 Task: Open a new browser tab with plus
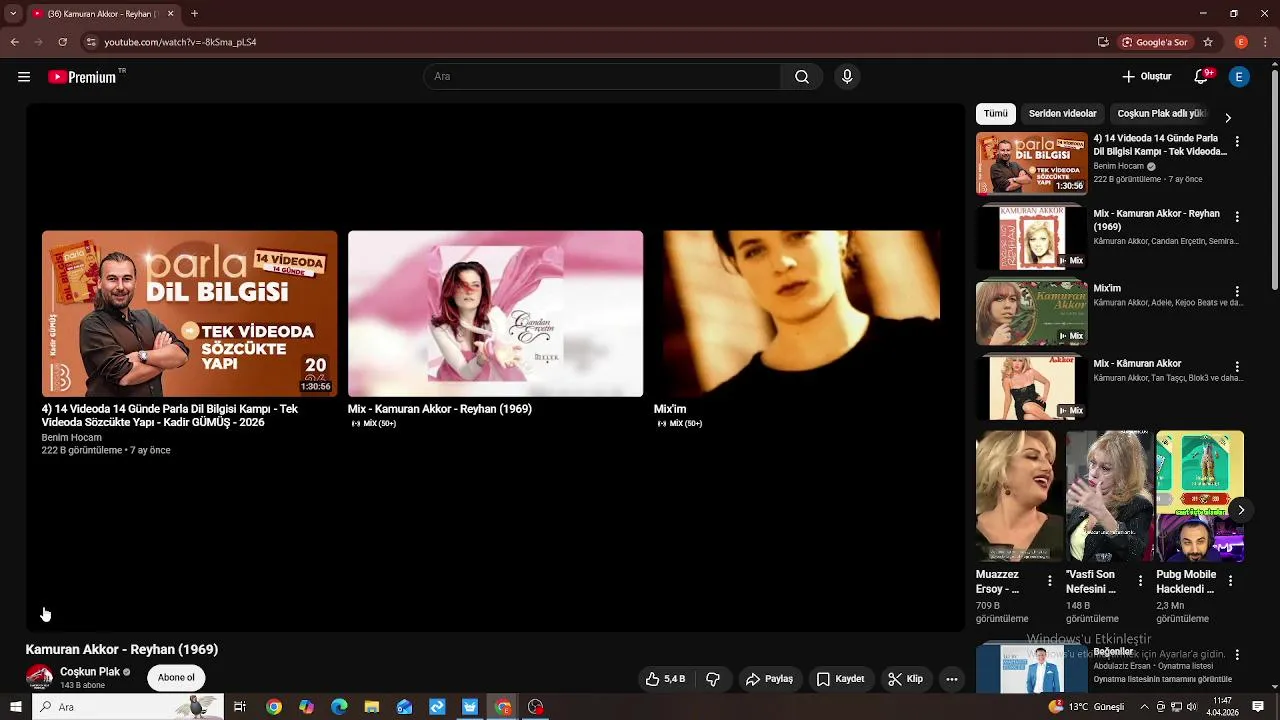(x=194, y=14)
